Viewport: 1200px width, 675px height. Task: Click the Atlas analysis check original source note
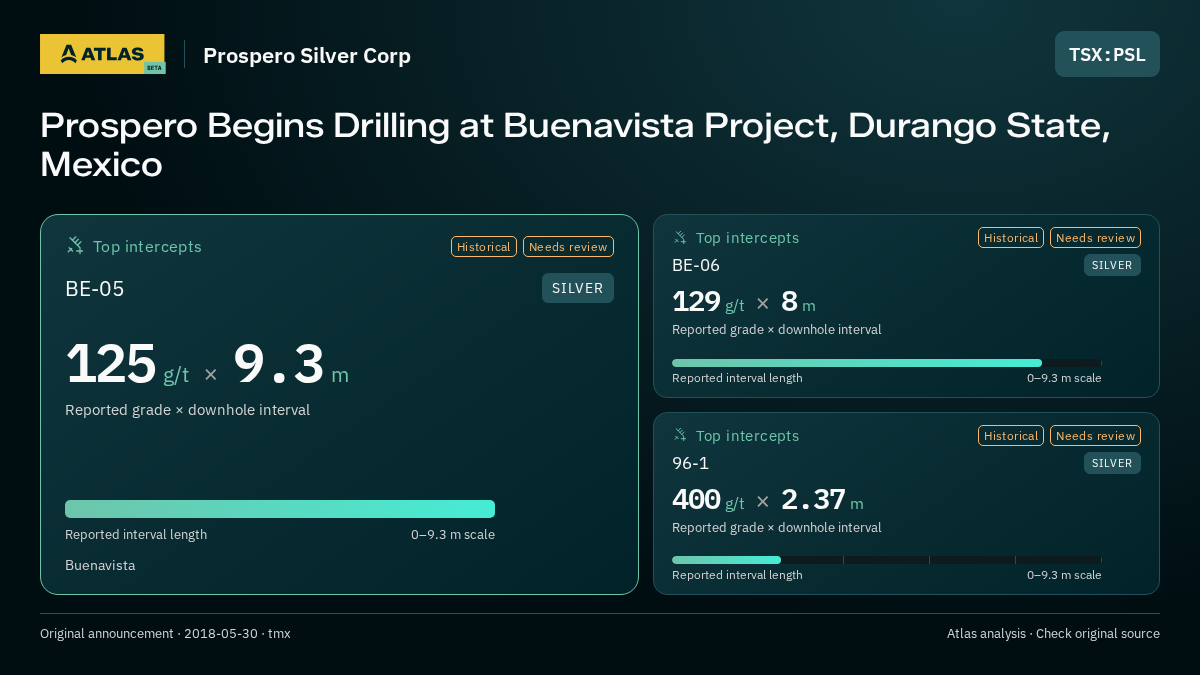1053,634
